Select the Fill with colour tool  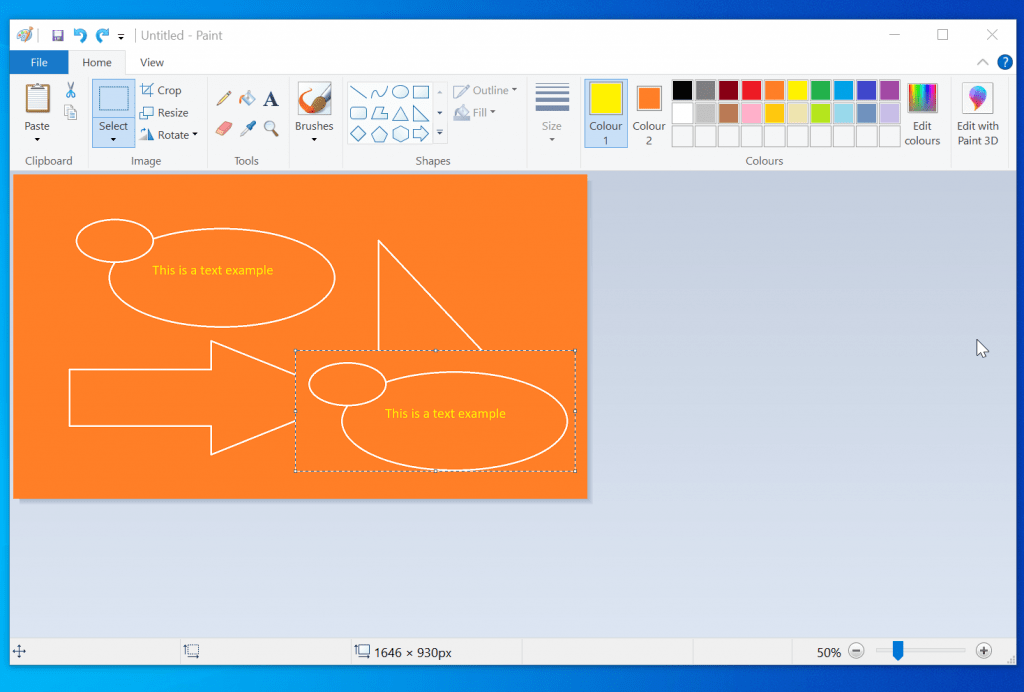coord(247,97)
